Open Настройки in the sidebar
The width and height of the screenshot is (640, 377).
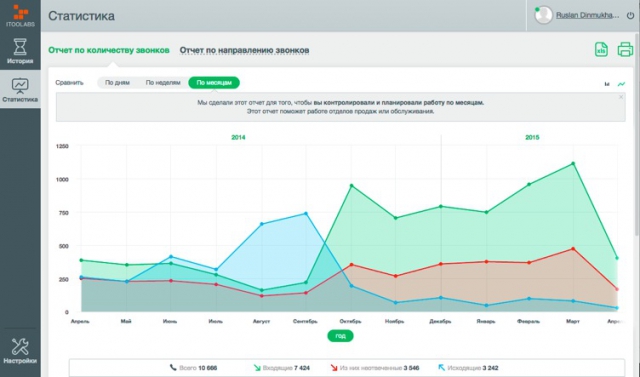tap(20, 351)
